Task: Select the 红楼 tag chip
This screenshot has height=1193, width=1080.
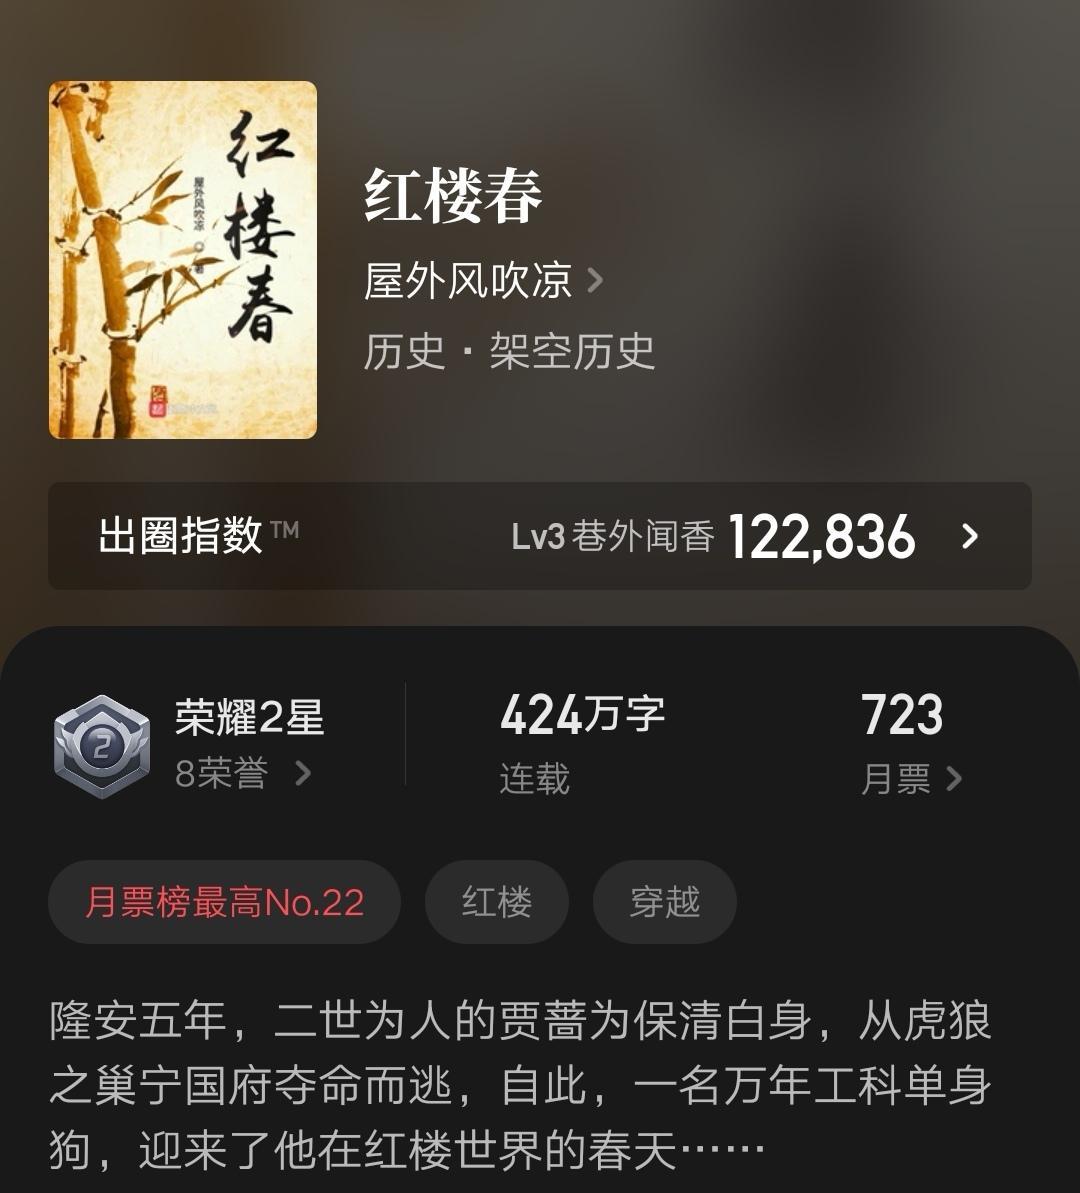Action: click(x=497, y=902)
